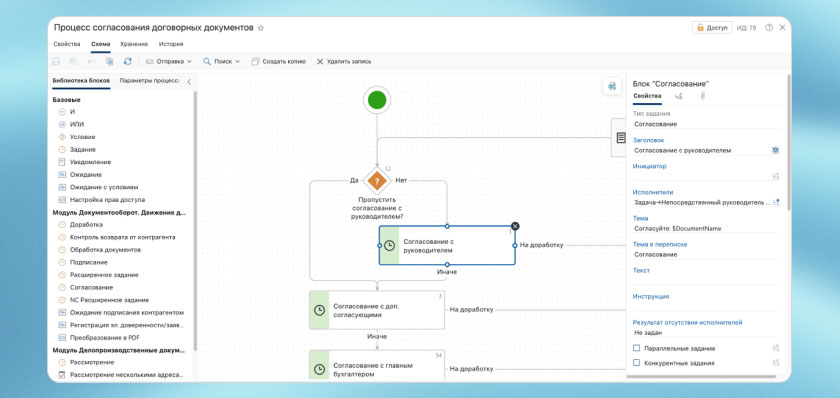Click the Удалить запись button

(343, 62)
